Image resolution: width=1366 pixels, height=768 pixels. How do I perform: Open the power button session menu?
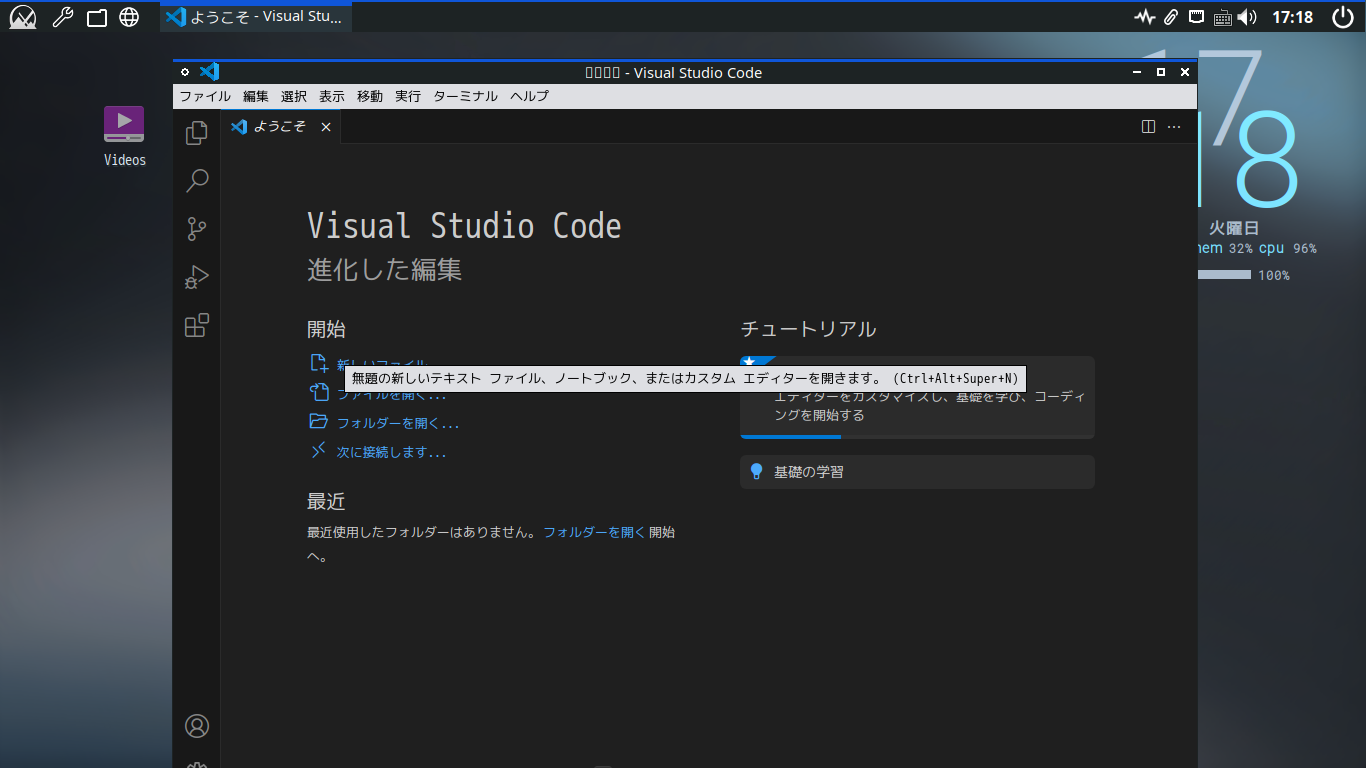tap(1343, 17)
